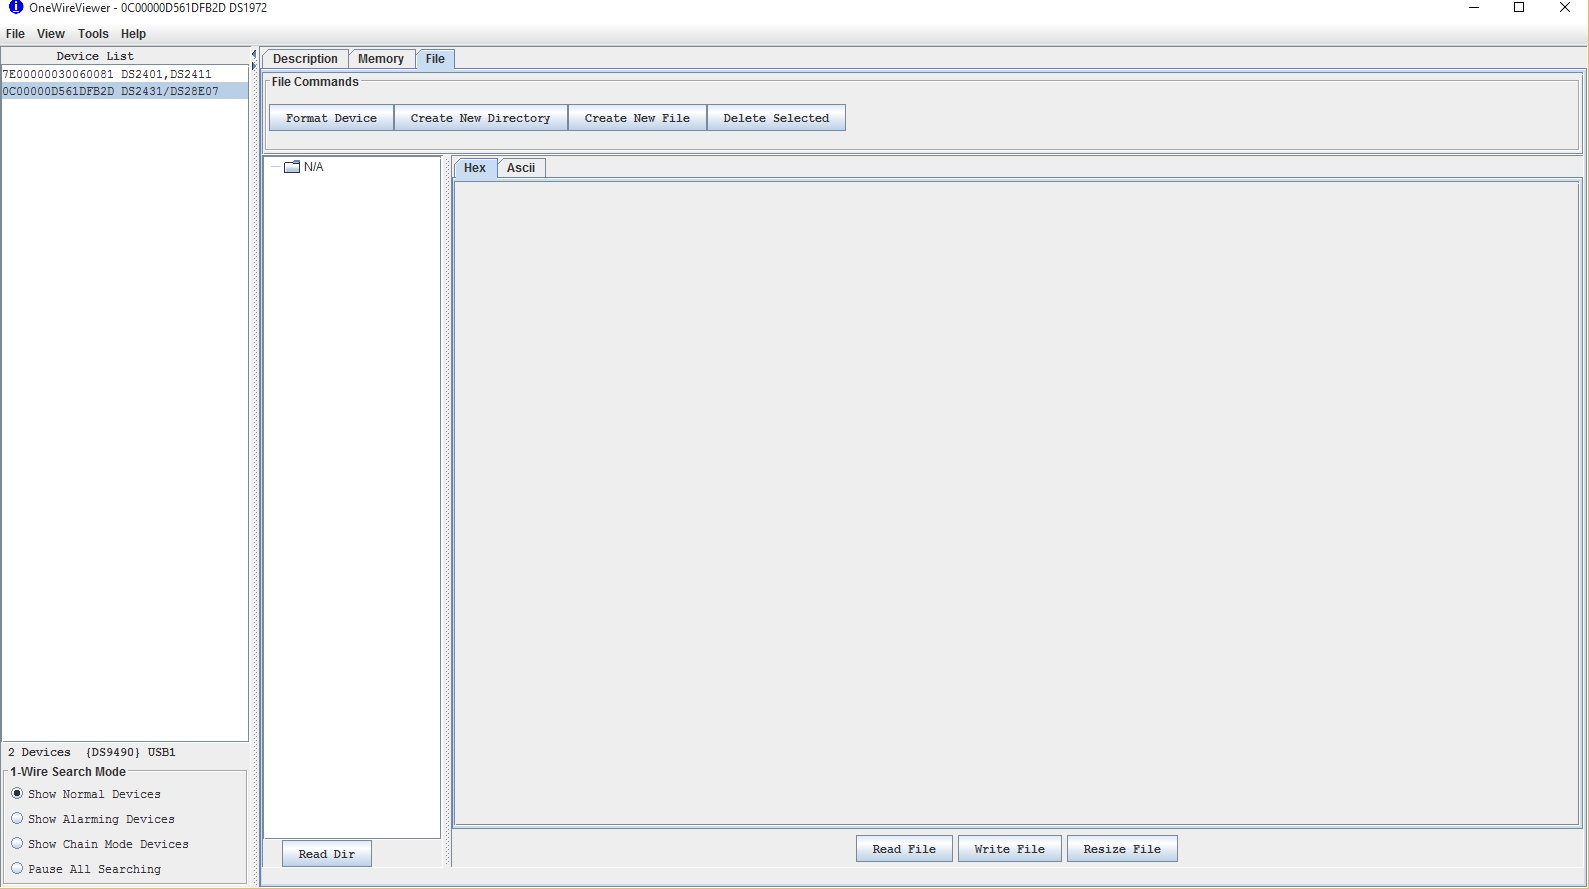Click the N/A folder icon
This screenshot has height=889, width=1589.
tap(292, 167)
